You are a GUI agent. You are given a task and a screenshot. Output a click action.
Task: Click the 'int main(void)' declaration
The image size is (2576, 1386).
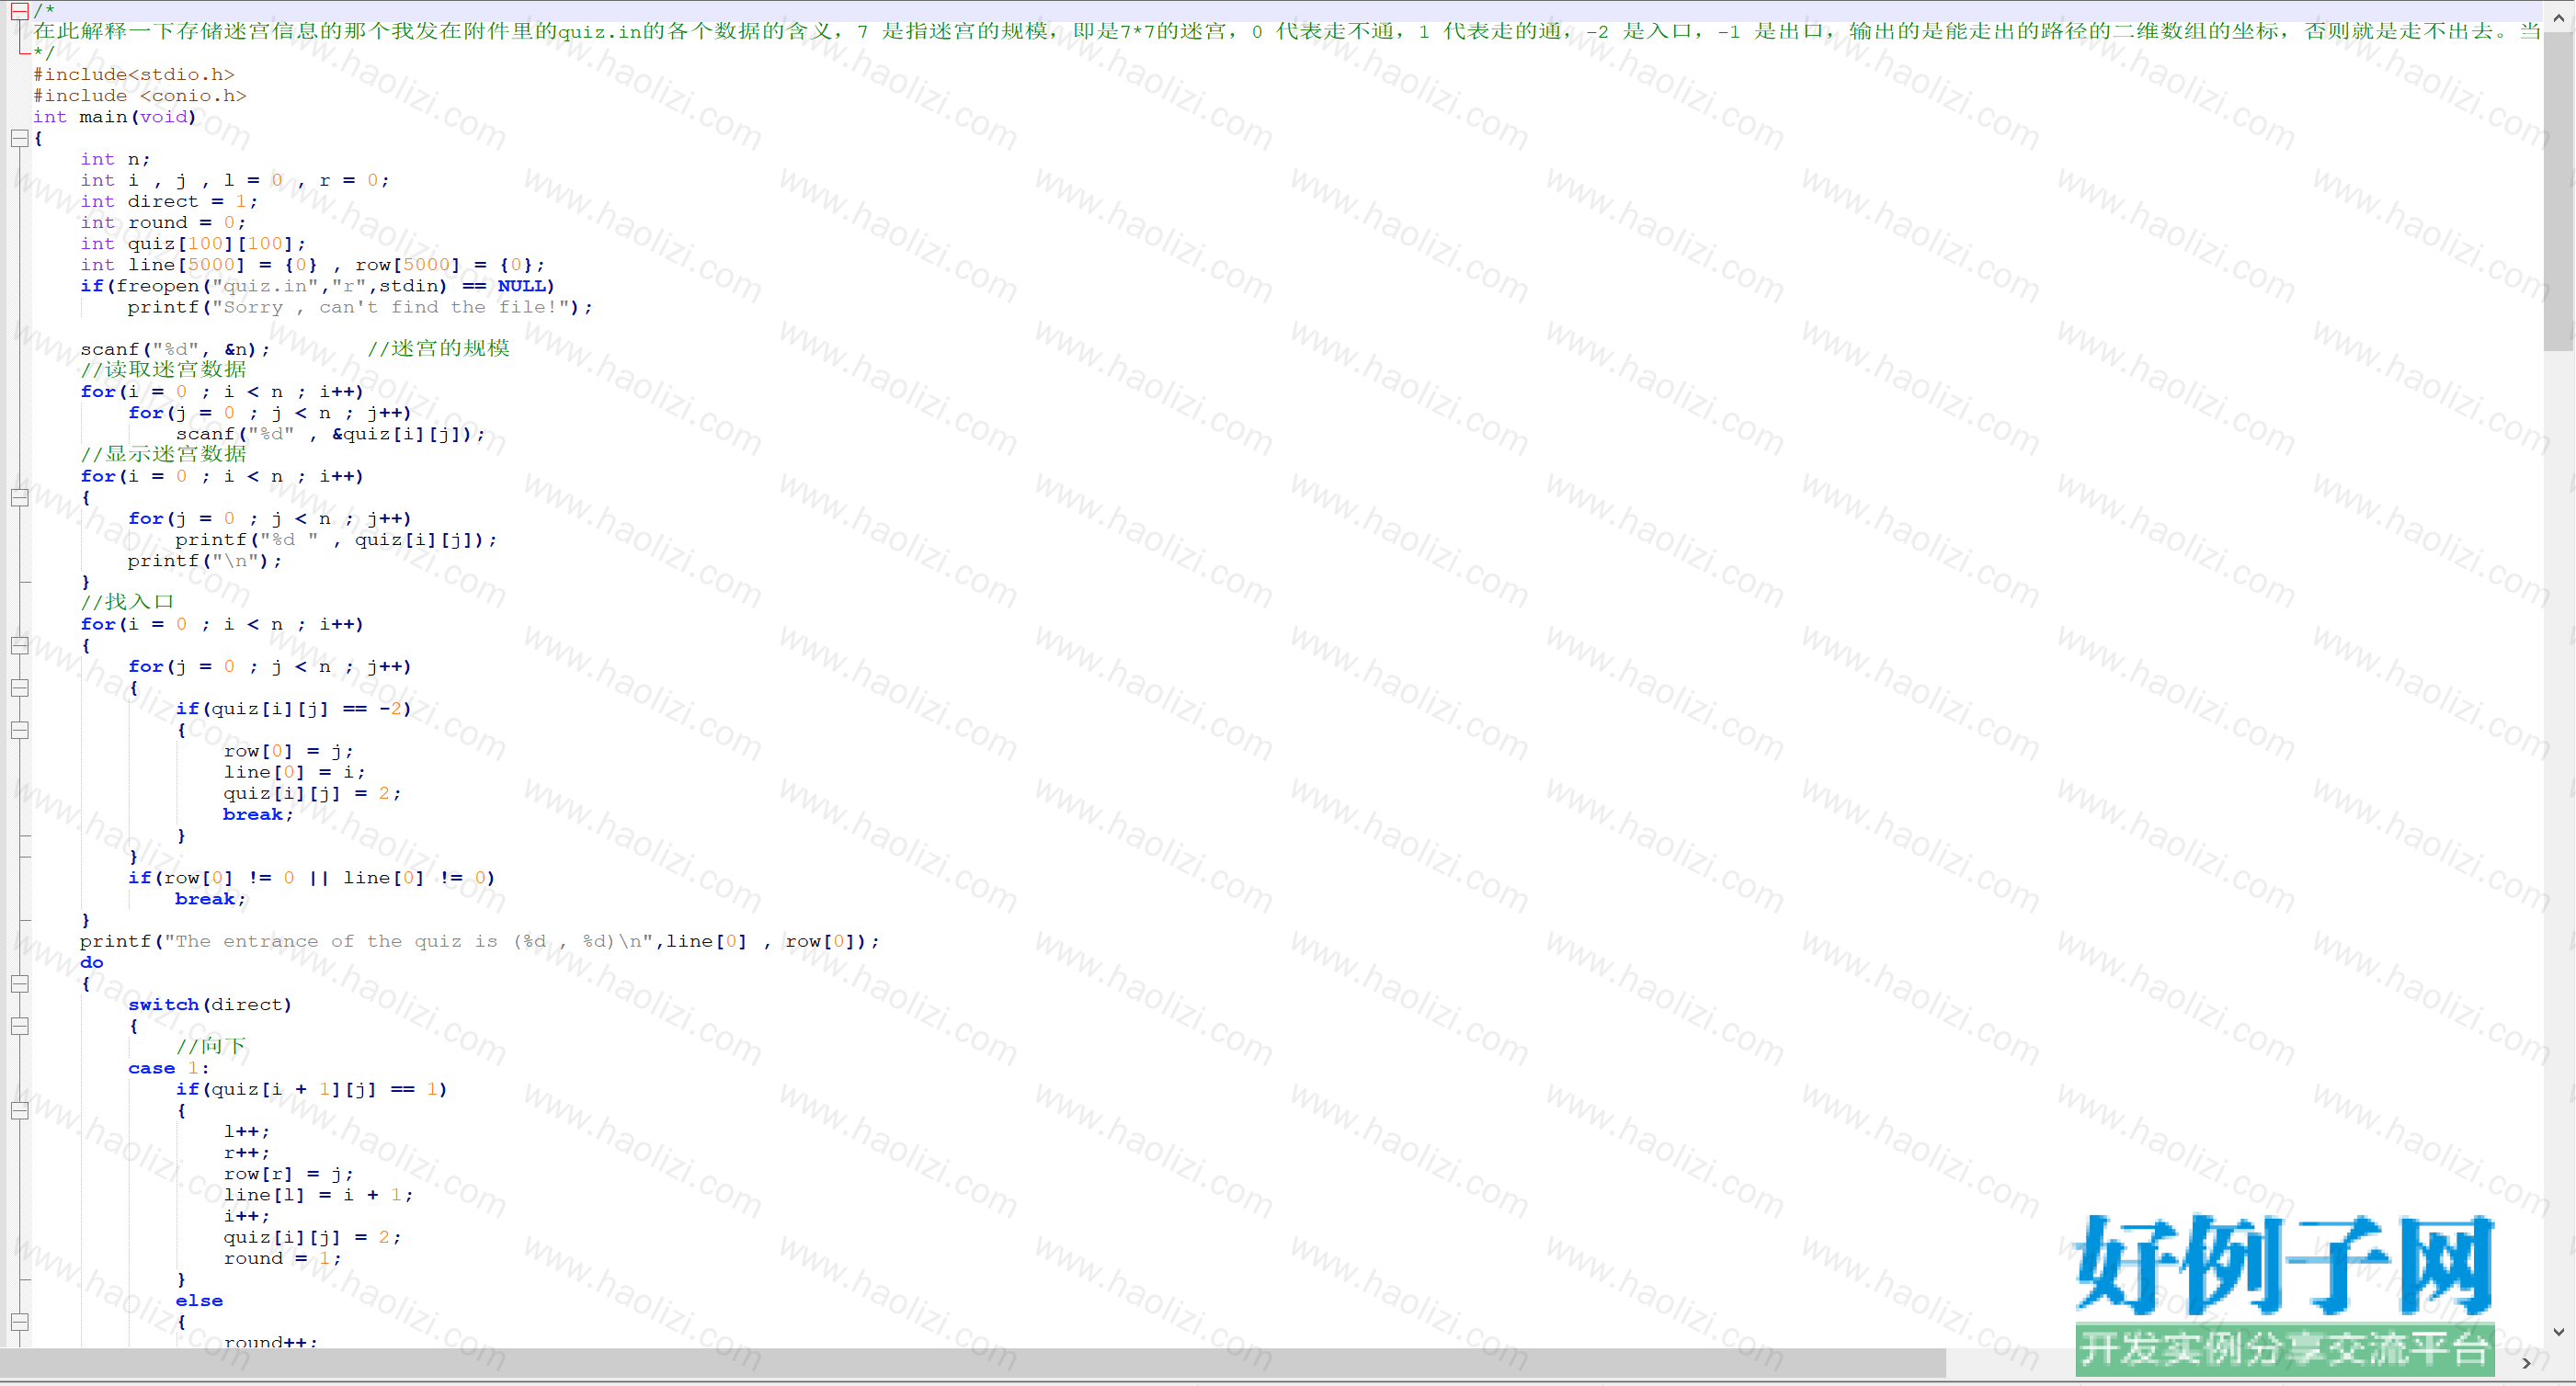click(x=115, y=117)
